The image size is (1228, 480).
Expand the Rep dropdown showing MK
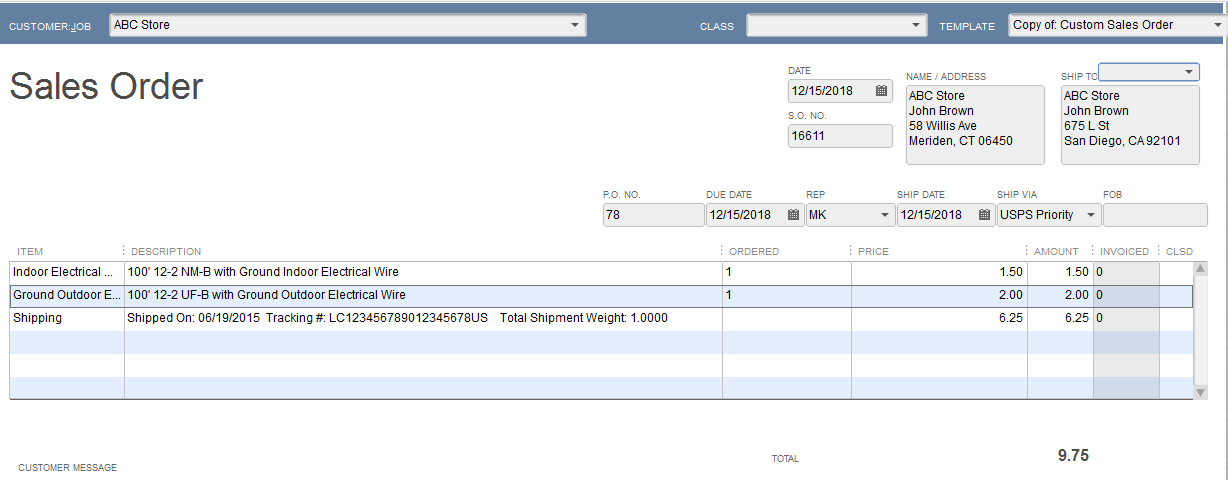click(885, 215)
